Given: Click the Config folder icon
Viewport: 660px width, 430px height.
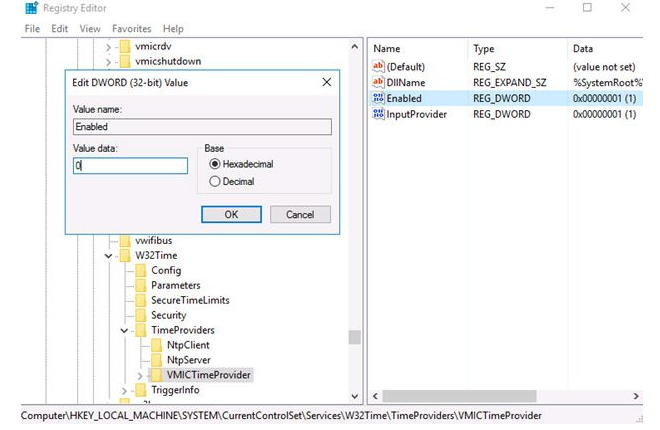Looking at the screenshot, I should pyautogui.click(x=141, y=270).
